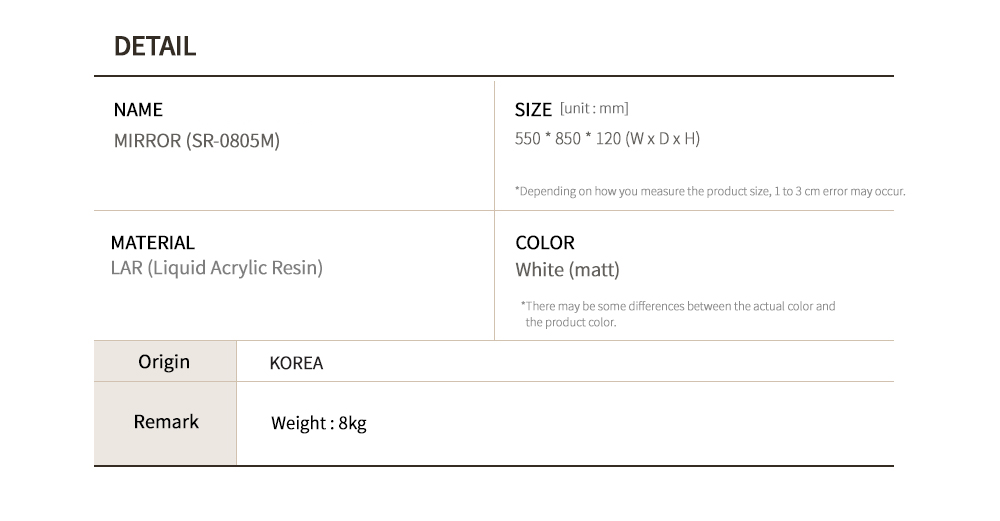1000x521 pixels.
Task: Click the 550 * 850 * 120 dimensions text
Action: 568,138
